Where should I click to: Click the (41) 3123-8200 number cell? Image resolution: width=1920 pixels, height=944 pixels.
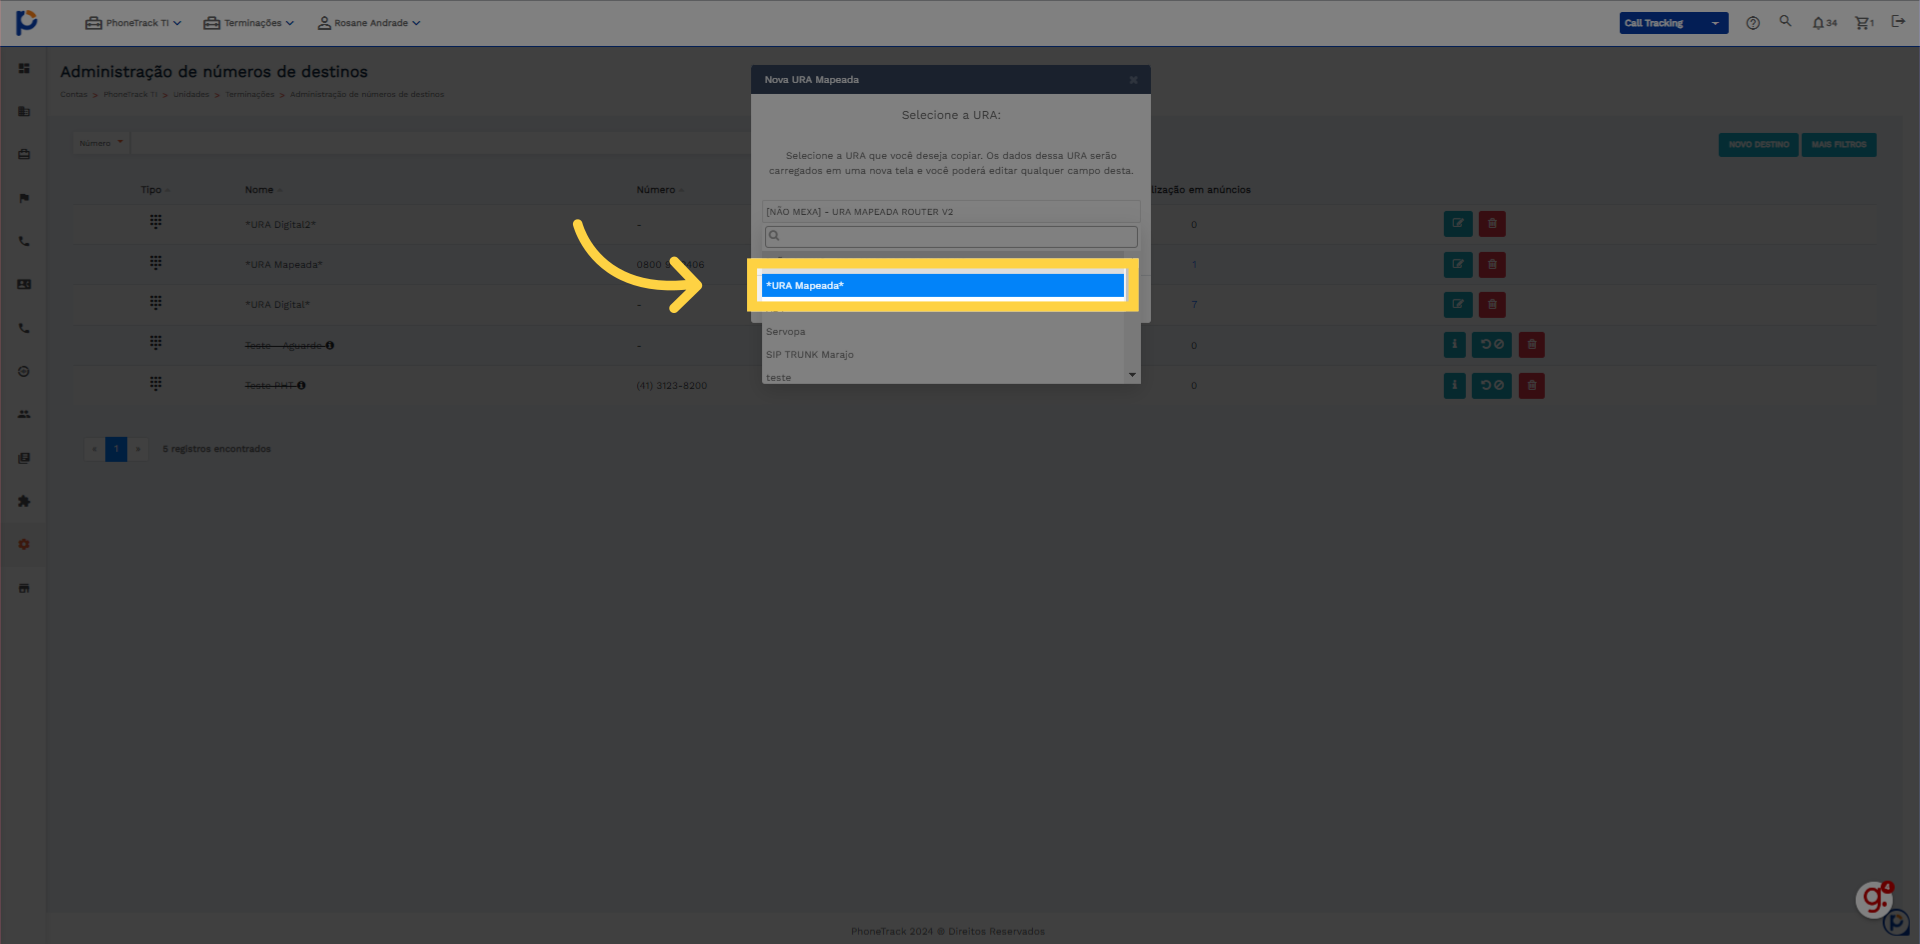672,386
